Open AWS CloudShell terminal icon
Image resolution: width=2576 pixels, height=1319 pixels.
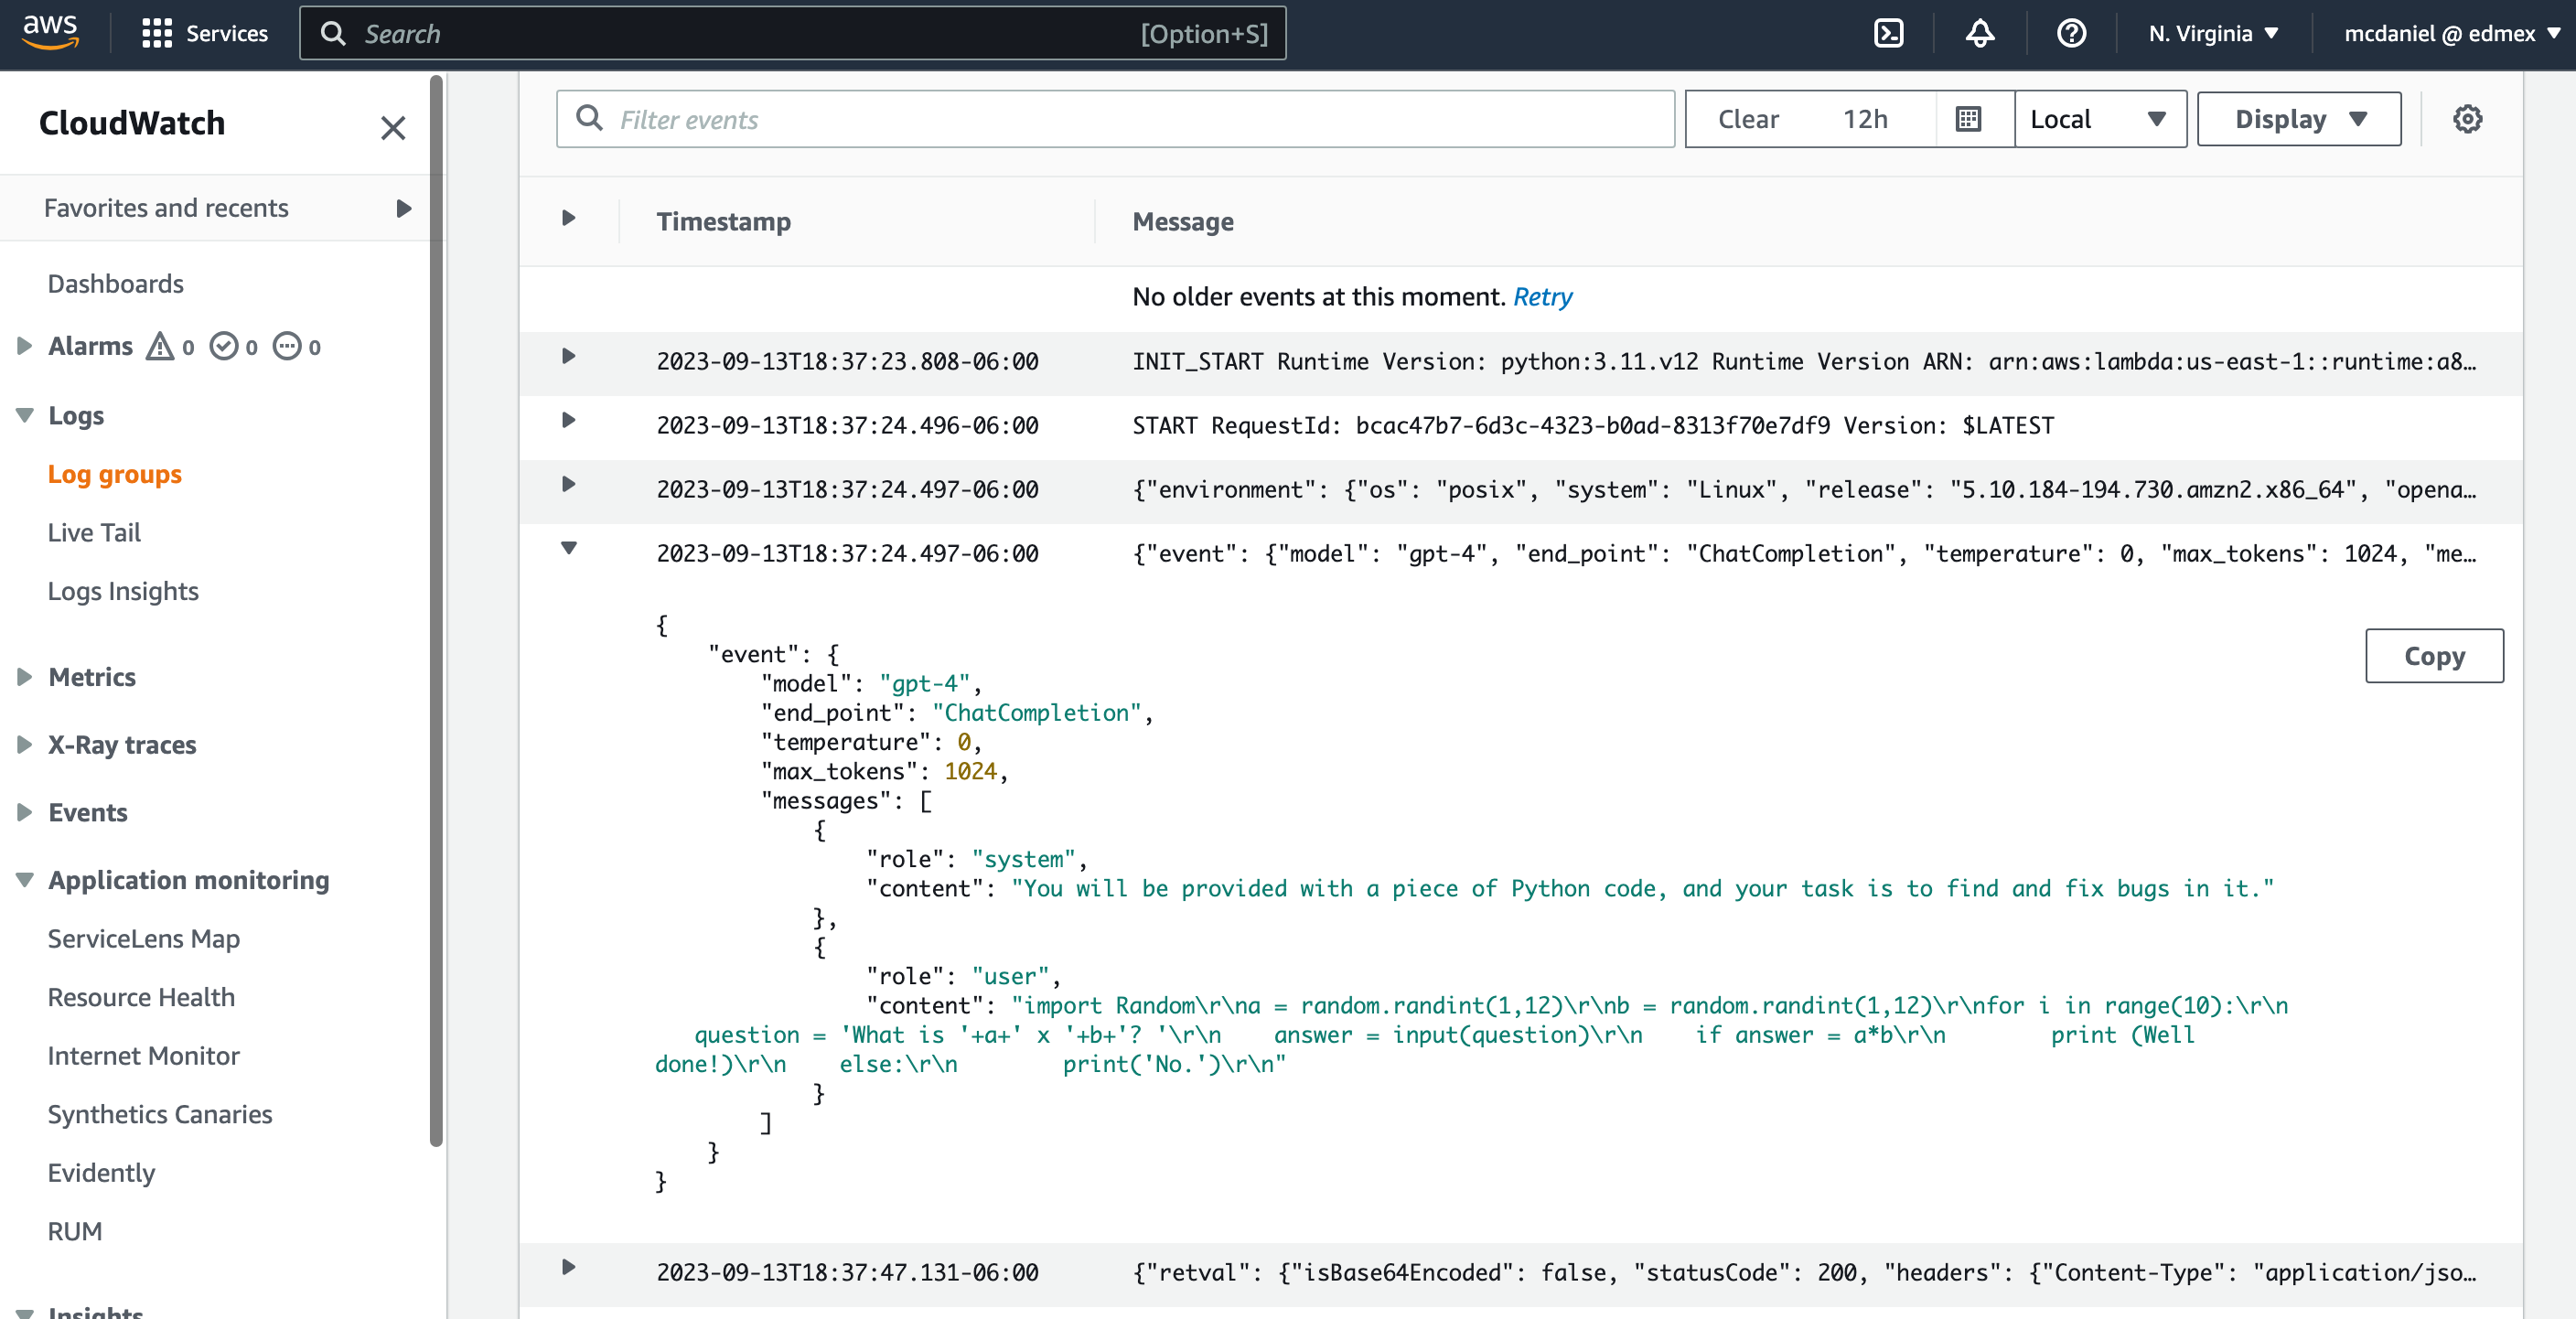point(1888,34)
